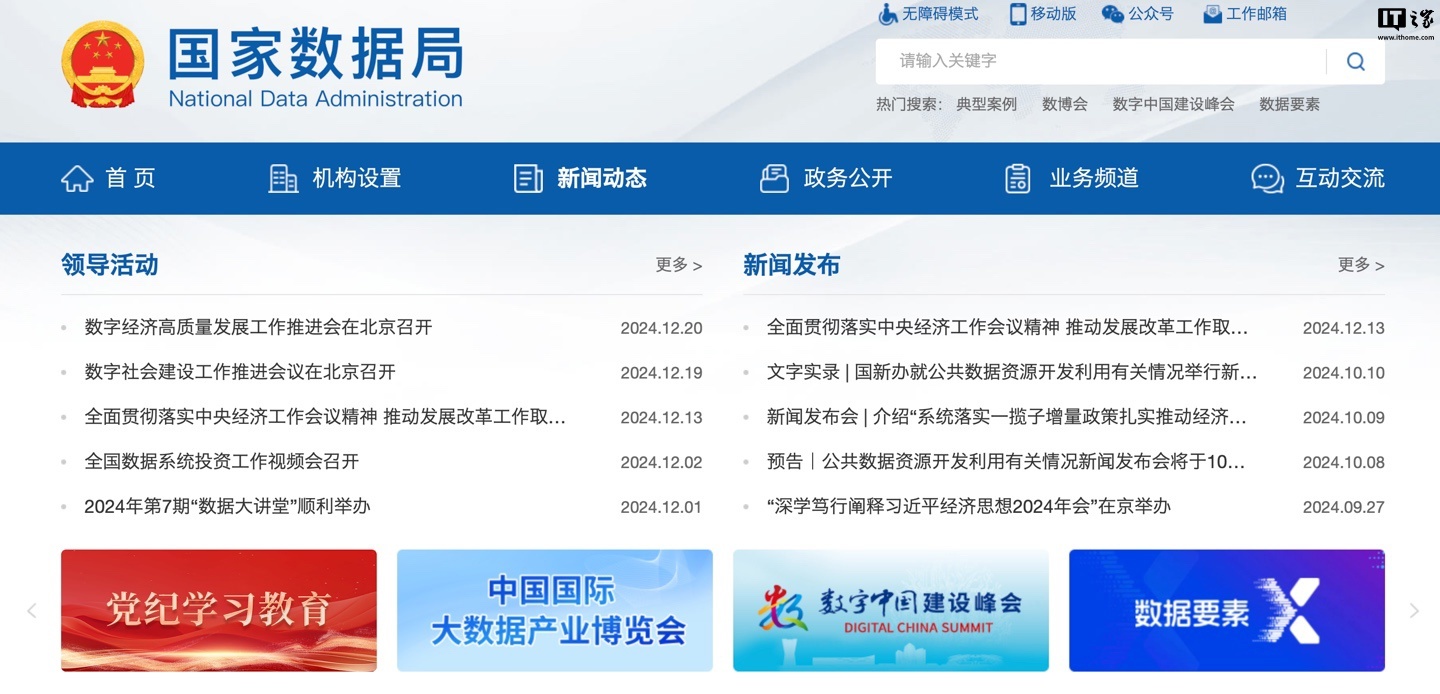Click the National Data Administration English subtitle
Screen dimensions: 1440x694
[x=315, y=99]
